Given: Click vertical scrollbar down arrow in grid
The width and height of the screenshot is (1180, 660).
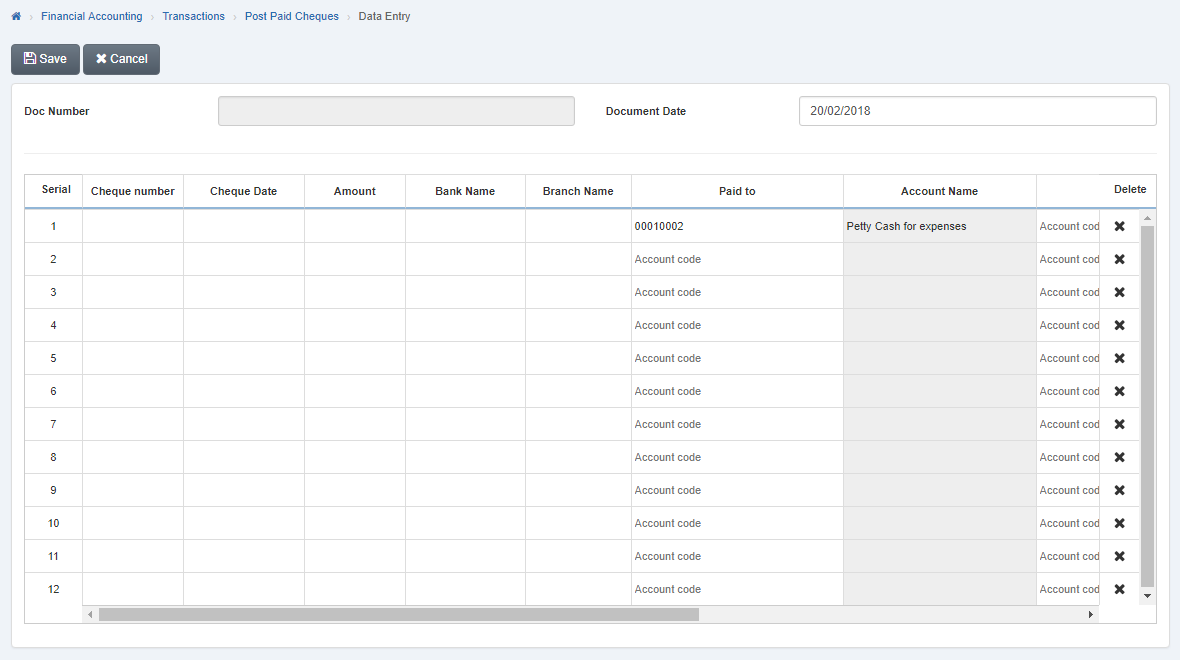Looking at the screenshot, I should click(x=1147, y=596).
